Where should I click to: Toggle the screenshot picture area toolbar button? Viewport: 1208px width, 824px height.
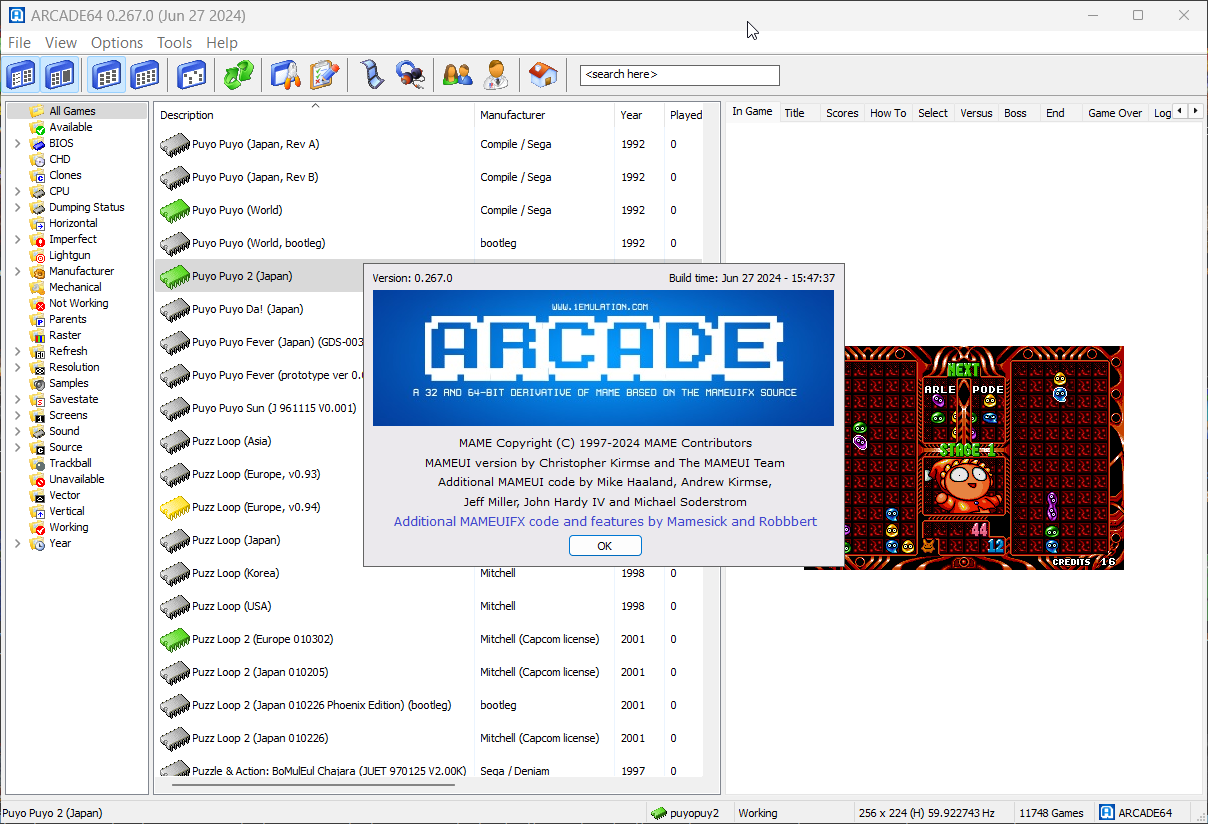pos(60,75)
